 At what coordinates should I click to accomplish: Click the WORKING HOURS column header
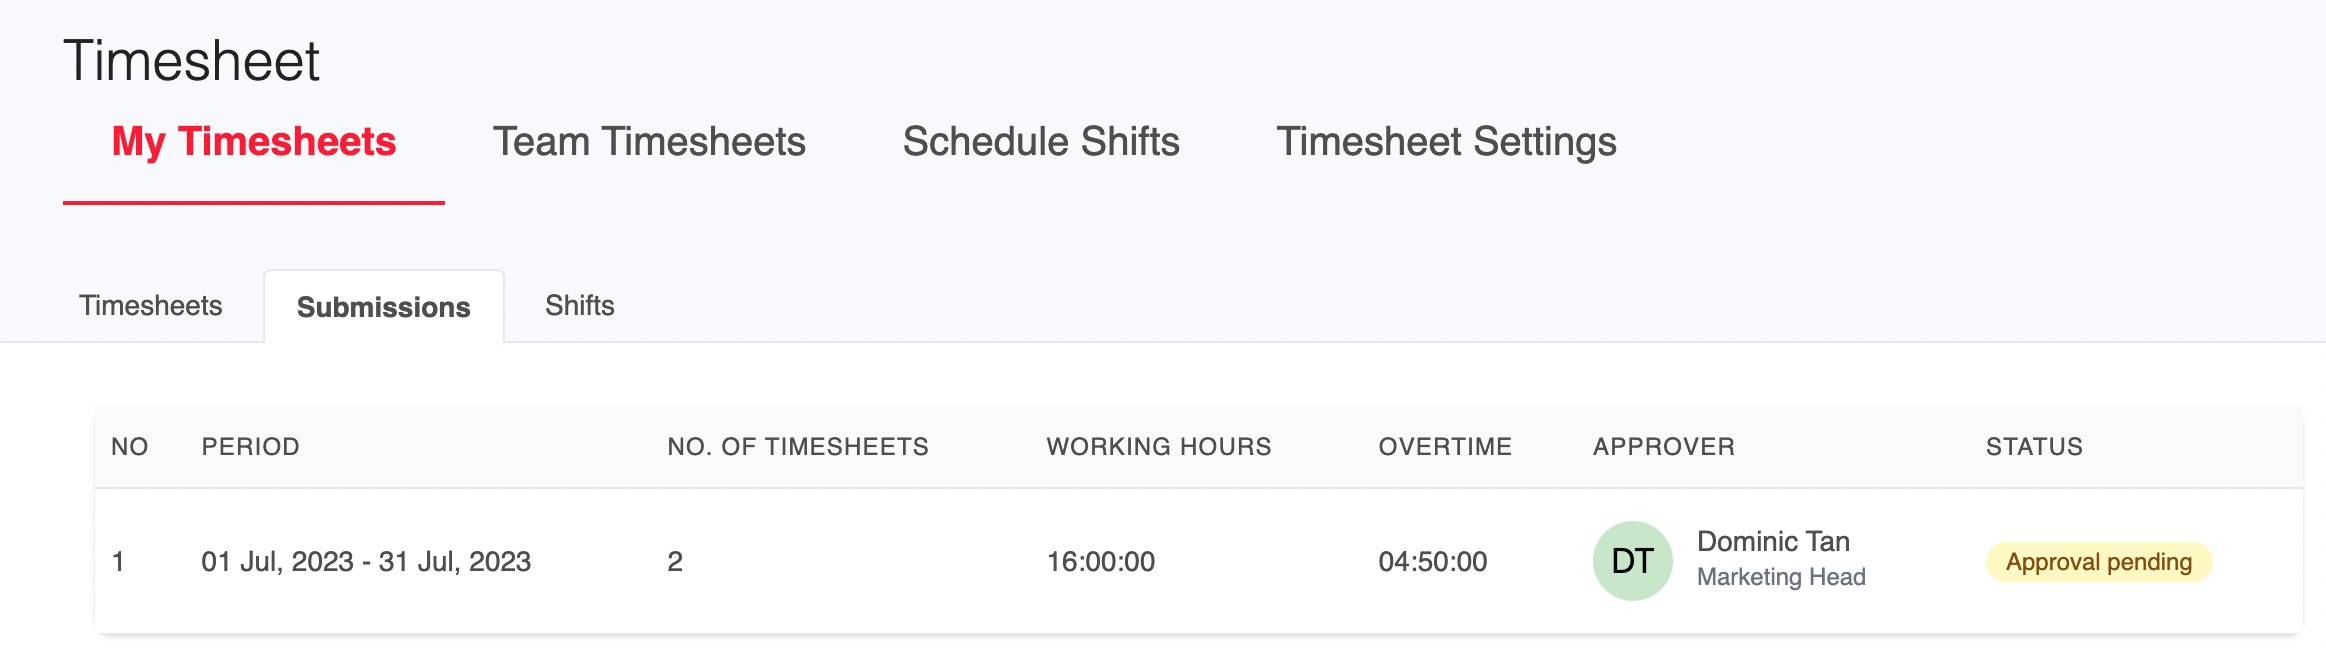(1159, 447)
